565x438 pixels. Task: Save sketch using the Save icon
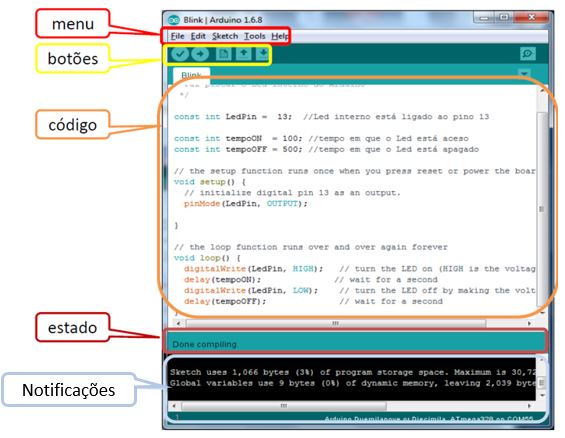(x=263, y=54)
